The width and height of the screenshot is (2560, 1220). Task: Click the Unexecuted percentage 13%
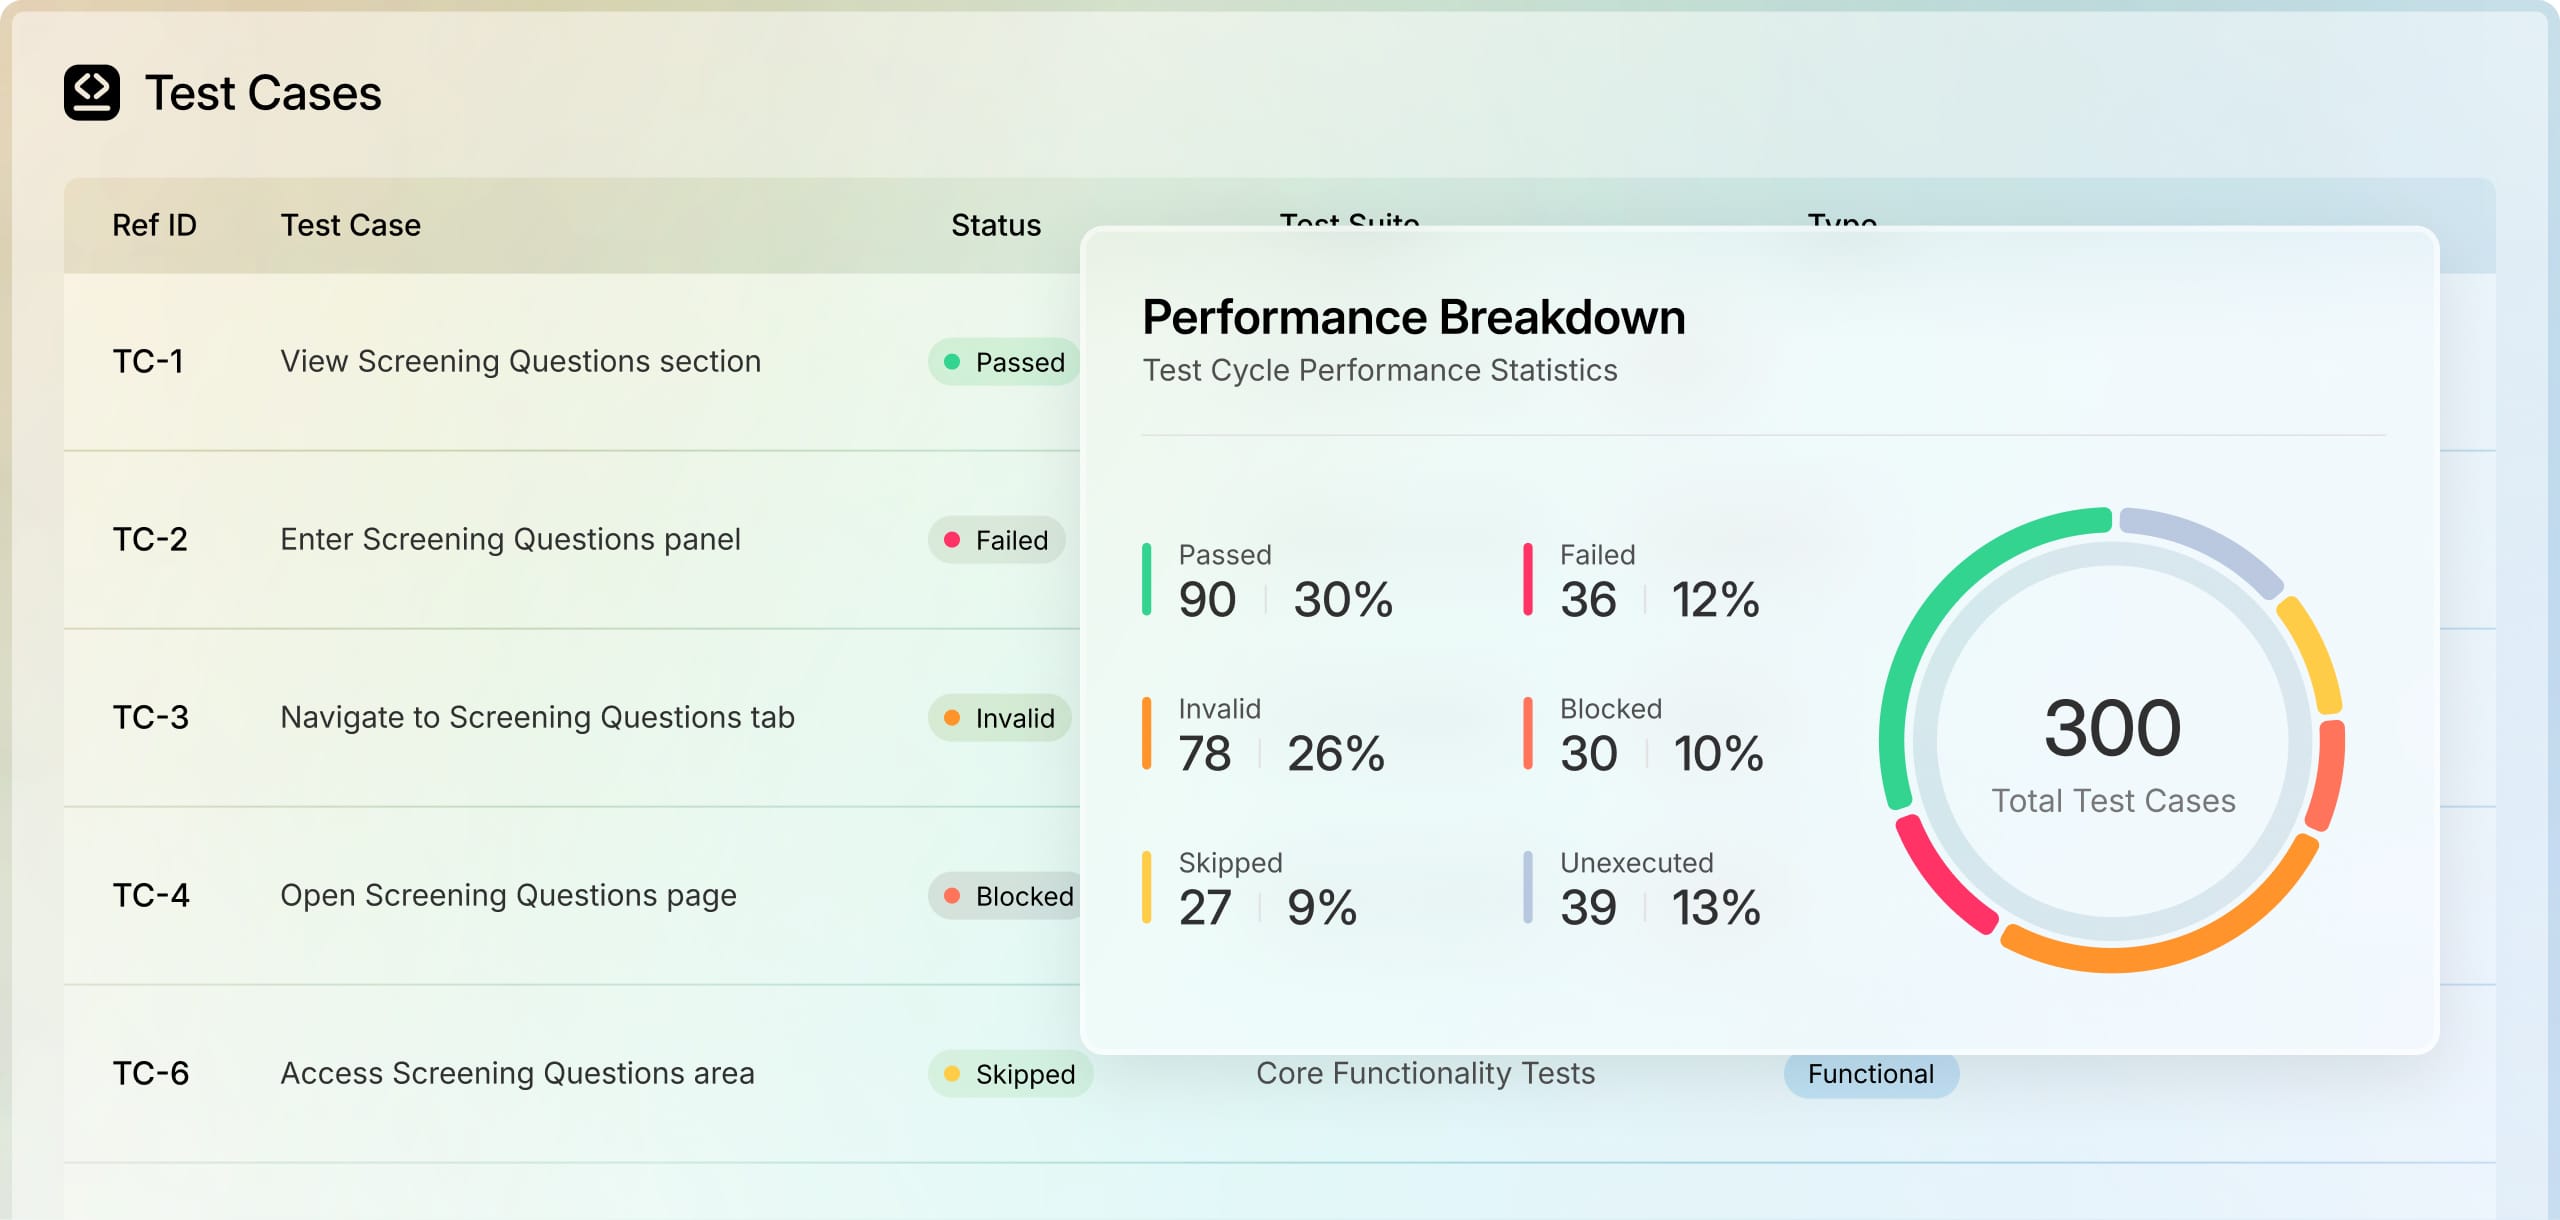tap(1716, 908)
